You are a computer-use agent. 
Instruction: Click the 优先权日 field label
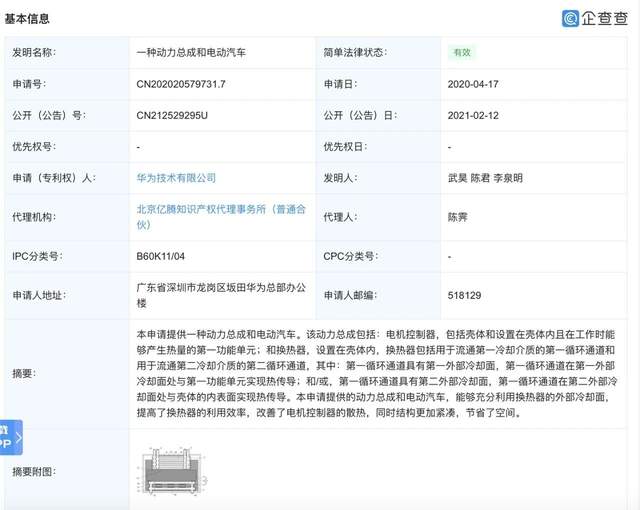pos(345,147)
